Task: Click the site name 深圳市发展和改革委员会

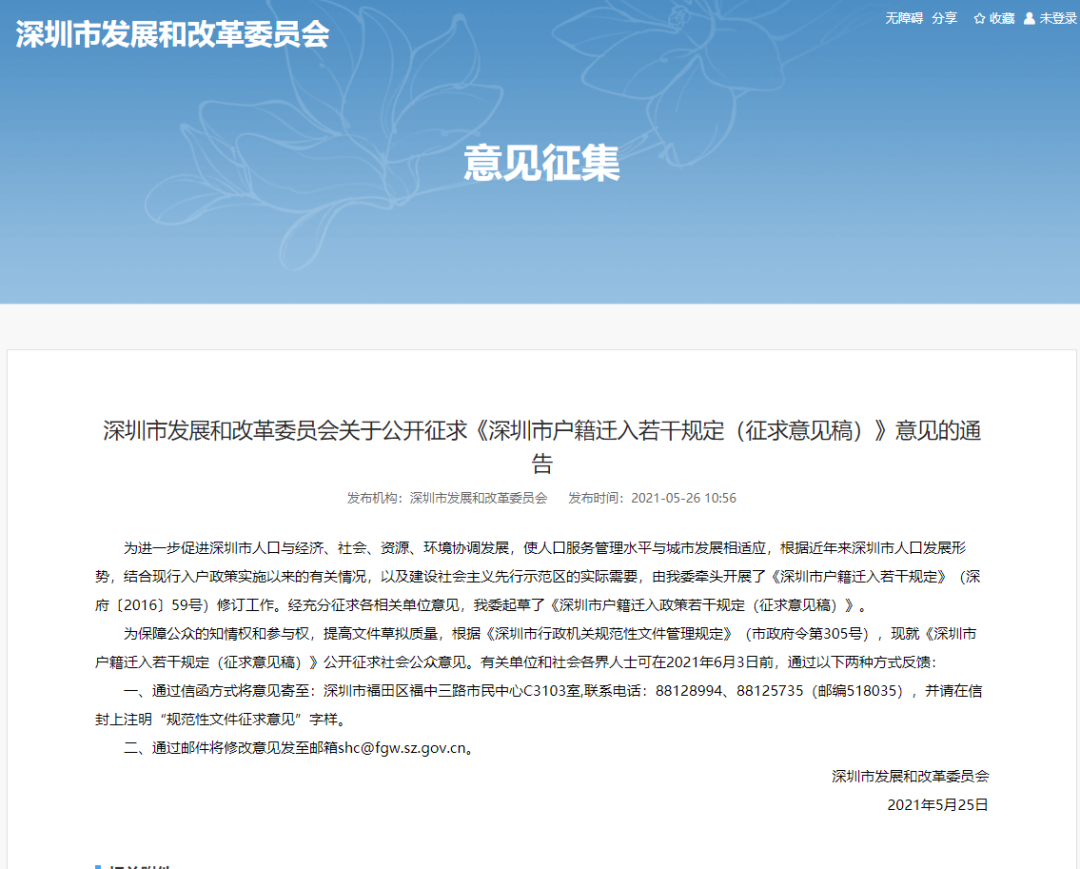Action: [172, 33]
